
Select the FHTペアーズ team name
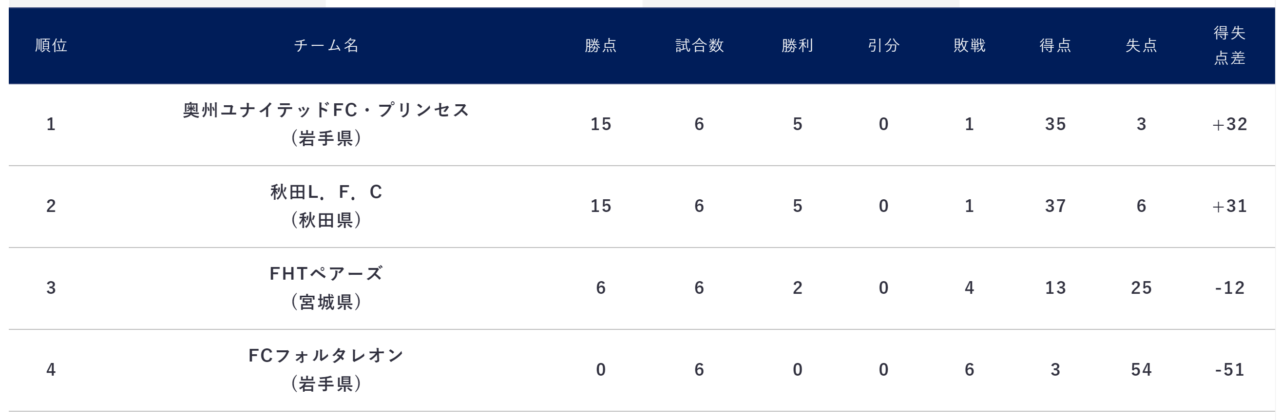click(x=326, y=274)
